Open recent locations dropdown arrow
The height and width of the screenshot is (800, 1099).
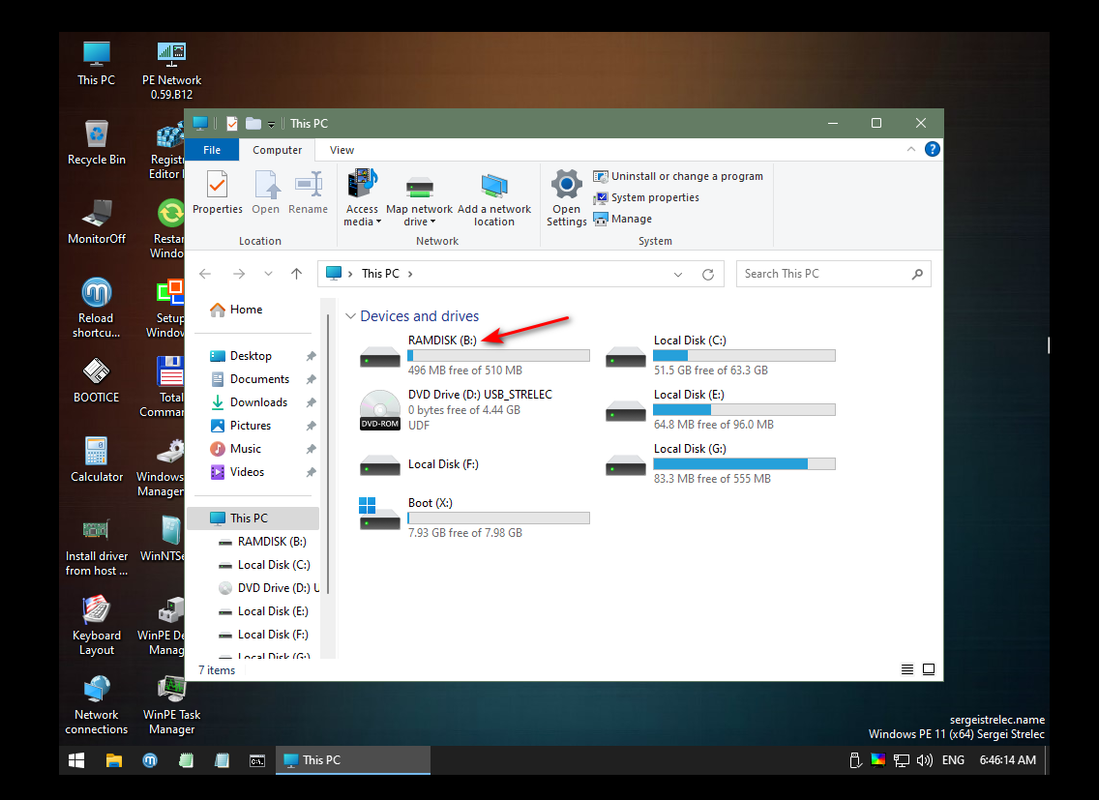(x=268, y=274)
